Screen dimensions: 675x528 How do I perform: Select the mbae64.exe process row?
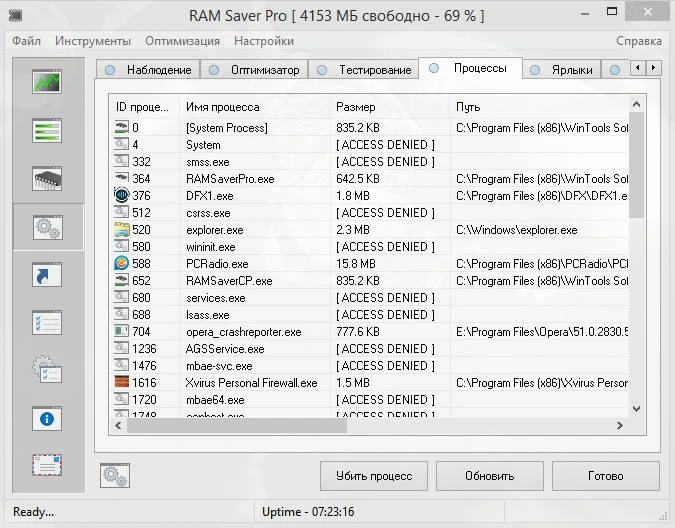coord(369,399)
